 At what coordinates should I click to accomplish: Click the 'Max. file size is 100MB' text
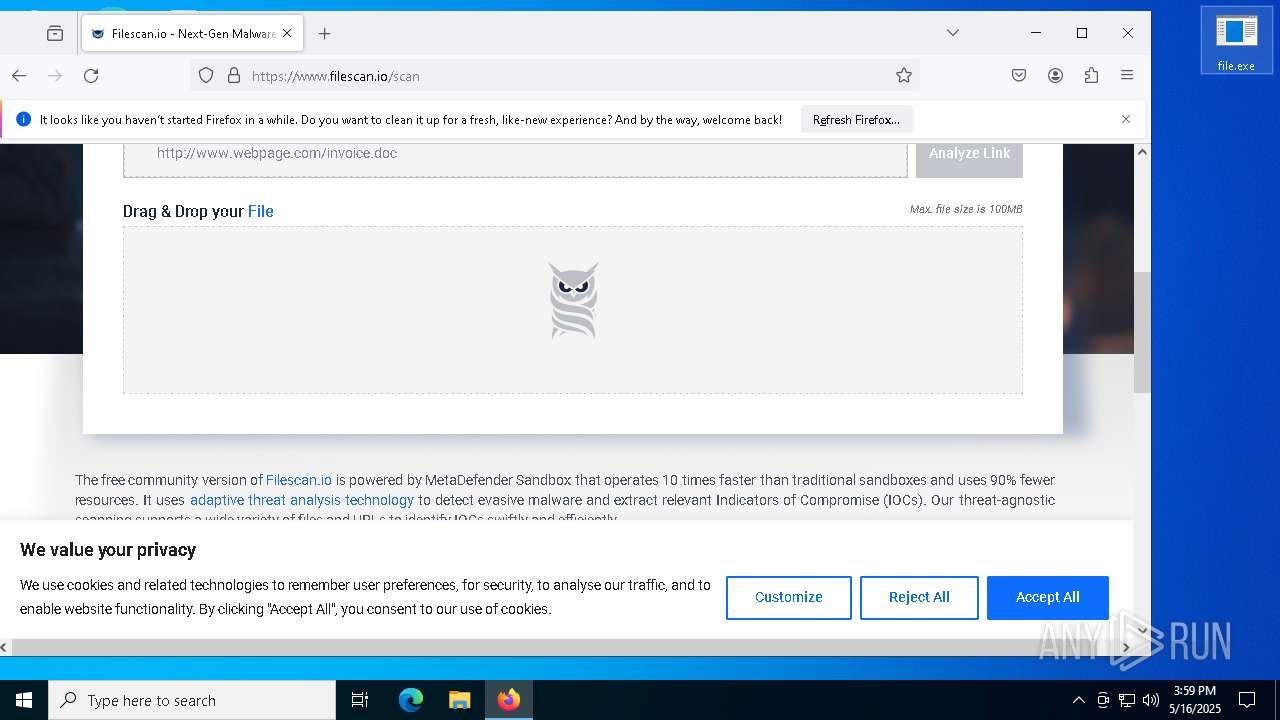pos(966,209)
